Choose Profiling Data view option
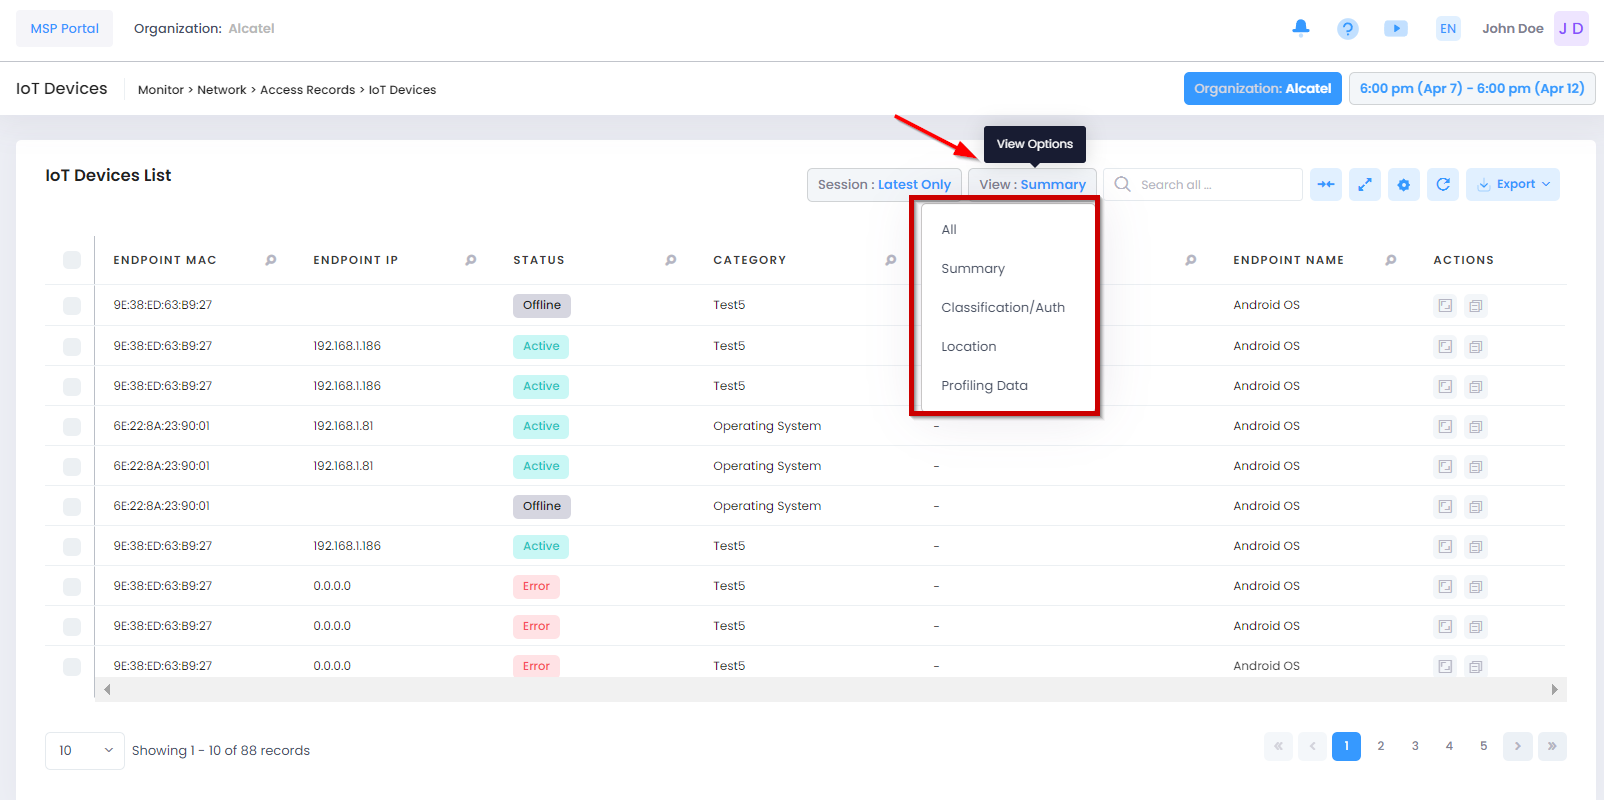The image size is (1604, 800). click(1008, 385)
